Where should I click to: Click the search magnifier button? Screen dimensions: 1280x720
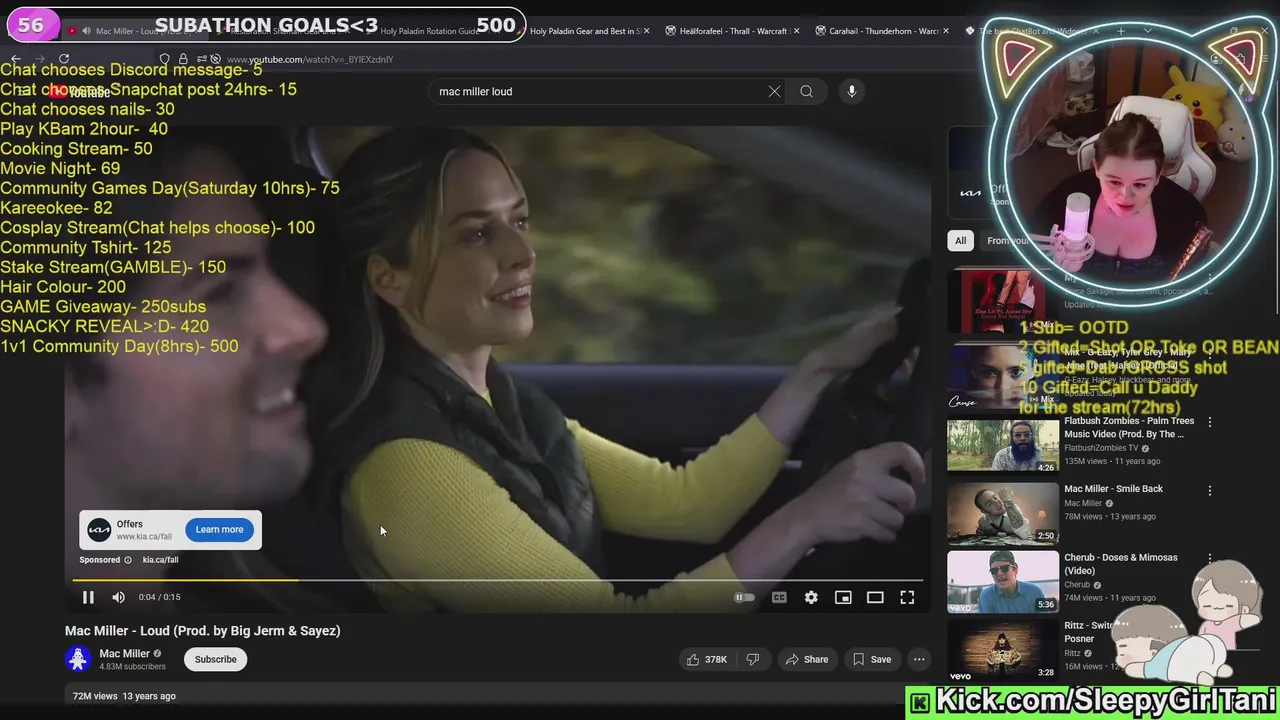tap(806, 91)
